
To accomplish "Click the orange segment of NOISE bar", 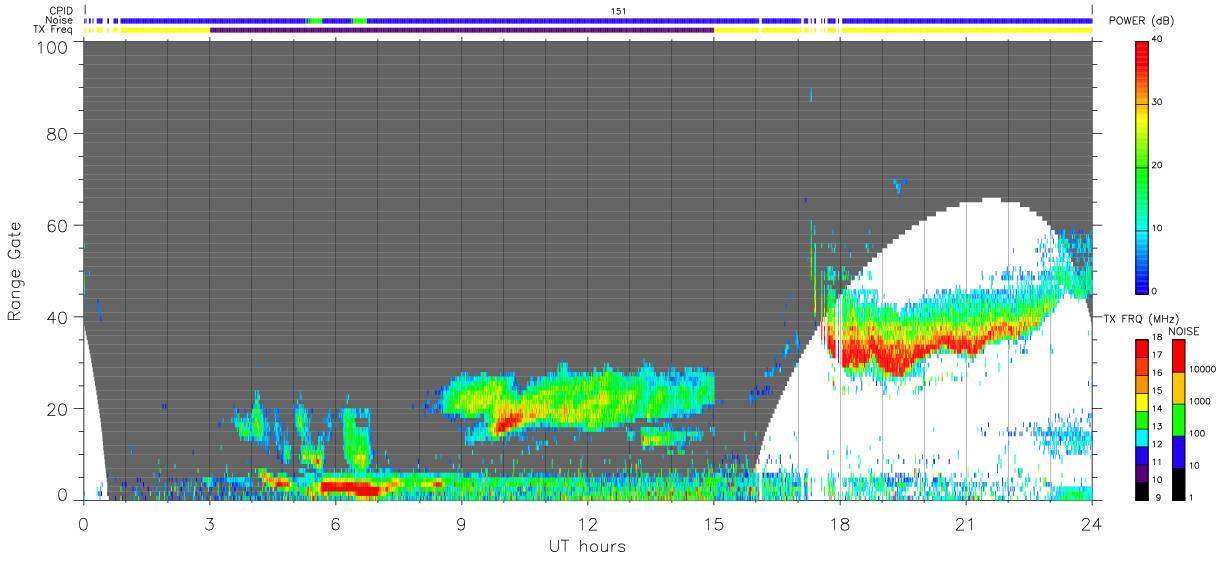I will (x=1179, y=388).
